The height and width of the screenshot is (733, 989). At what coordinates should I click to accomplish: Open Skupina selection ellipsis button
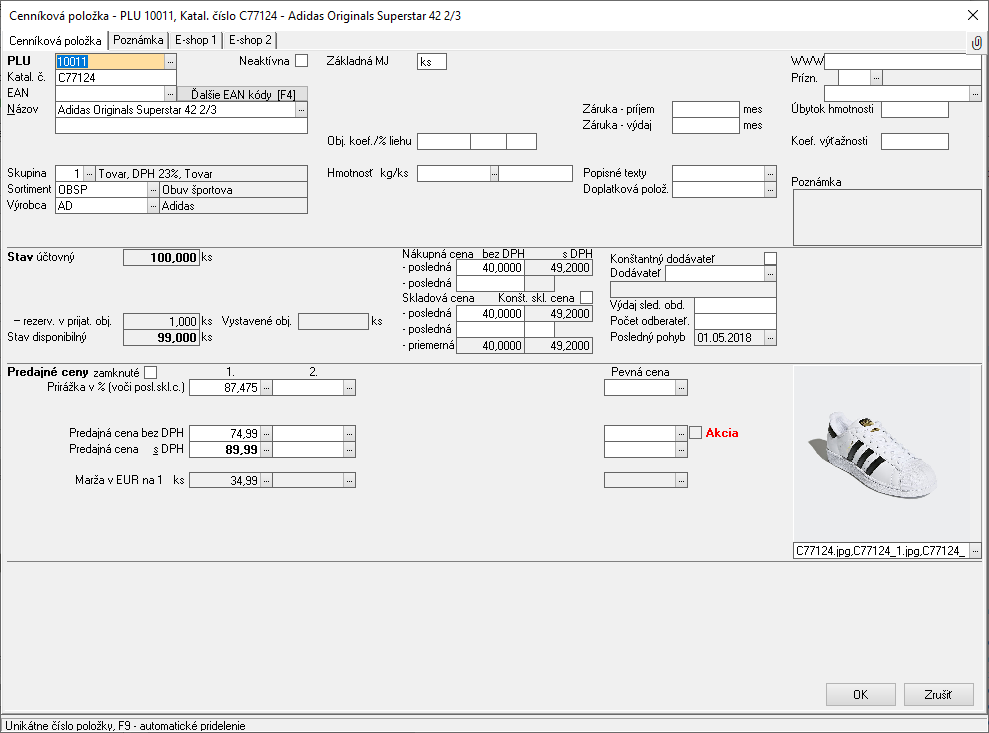pyautogui.click(x=89, y=173)
